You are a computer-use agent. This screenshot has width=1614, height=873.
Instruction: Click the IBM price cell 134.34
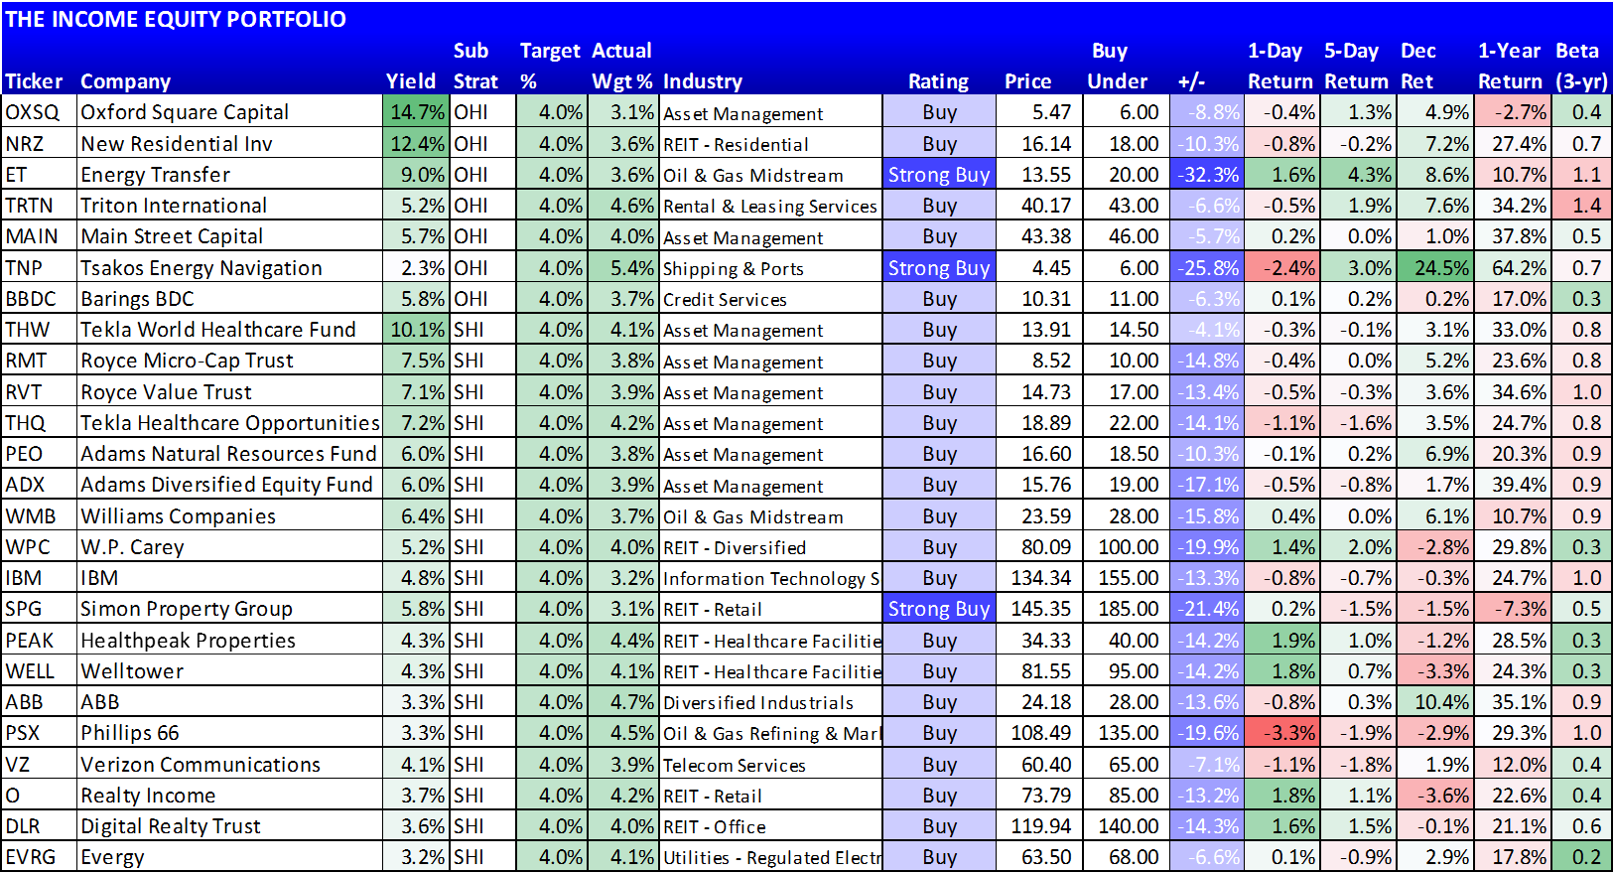(x=1039, y=578)
